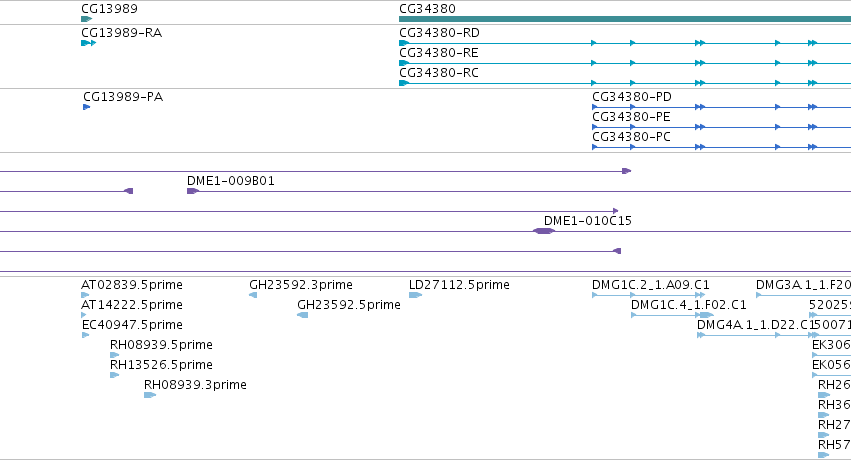Click the CG34380-RE first exon glyph
Image resolution: width=851 pixels, height=460 pixels.
(404, 63)
